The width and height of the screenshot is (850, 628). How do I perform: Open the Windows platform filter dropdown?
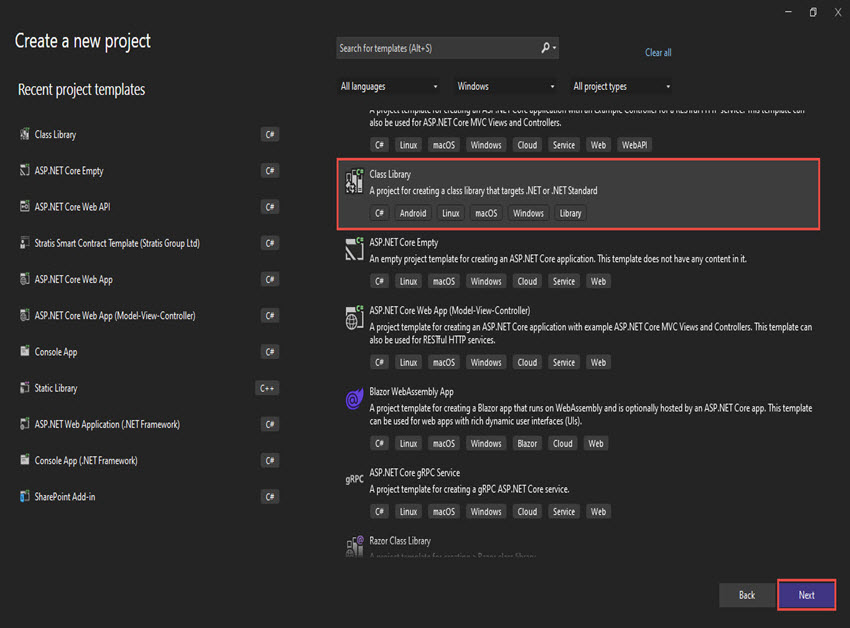click(505, 86)
